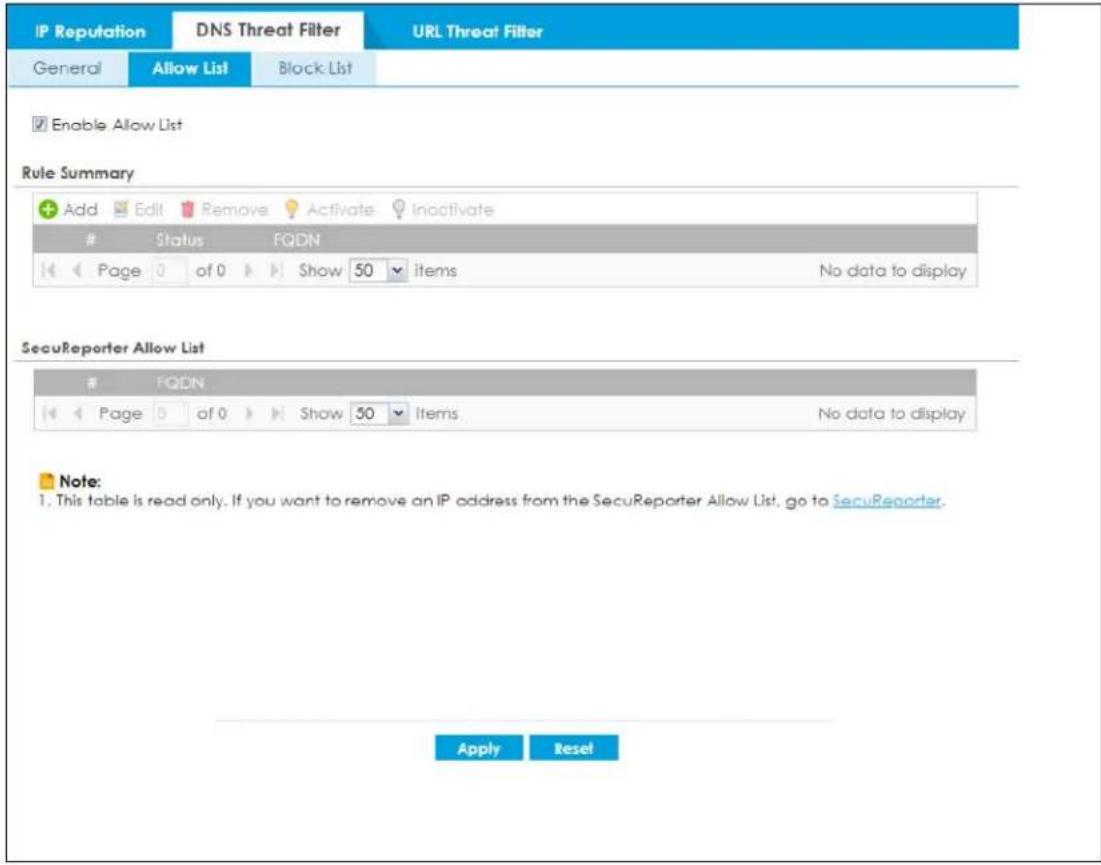The width and height of the screenshot is (1101, 865).
Task: Click the Edit rule icon
Action: 121,209
